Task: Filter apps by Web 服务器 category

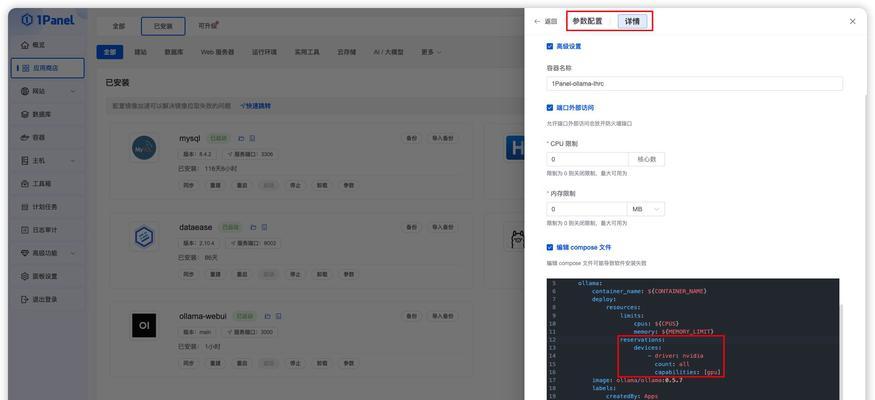Action: pos(218,52)
